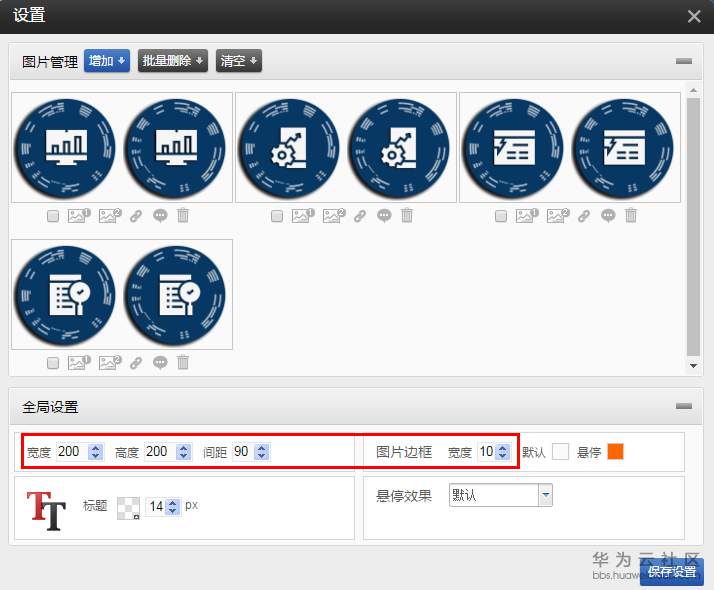Delete the lightning list image item
714x590 pixels.
coord(631,215)
